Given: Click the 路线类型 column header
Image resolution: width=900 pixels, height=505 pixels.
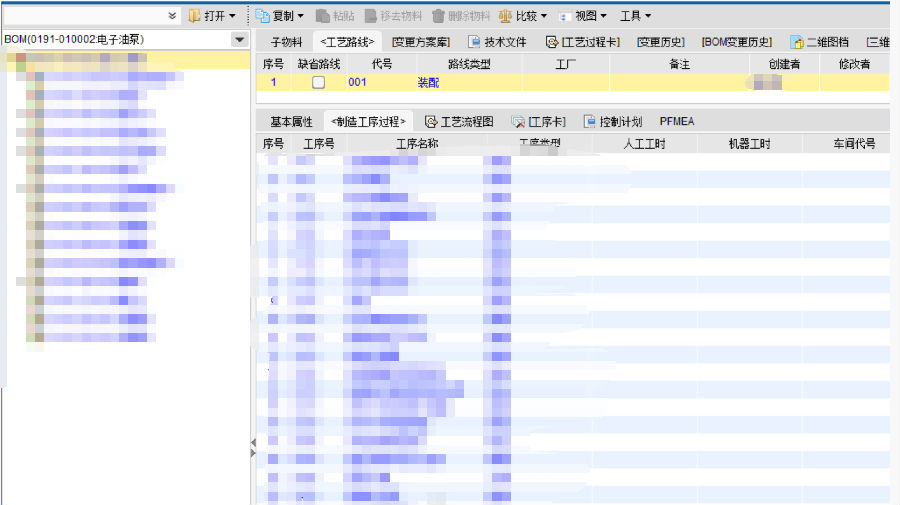Looking at the screenshot, I should click(469, 64).
